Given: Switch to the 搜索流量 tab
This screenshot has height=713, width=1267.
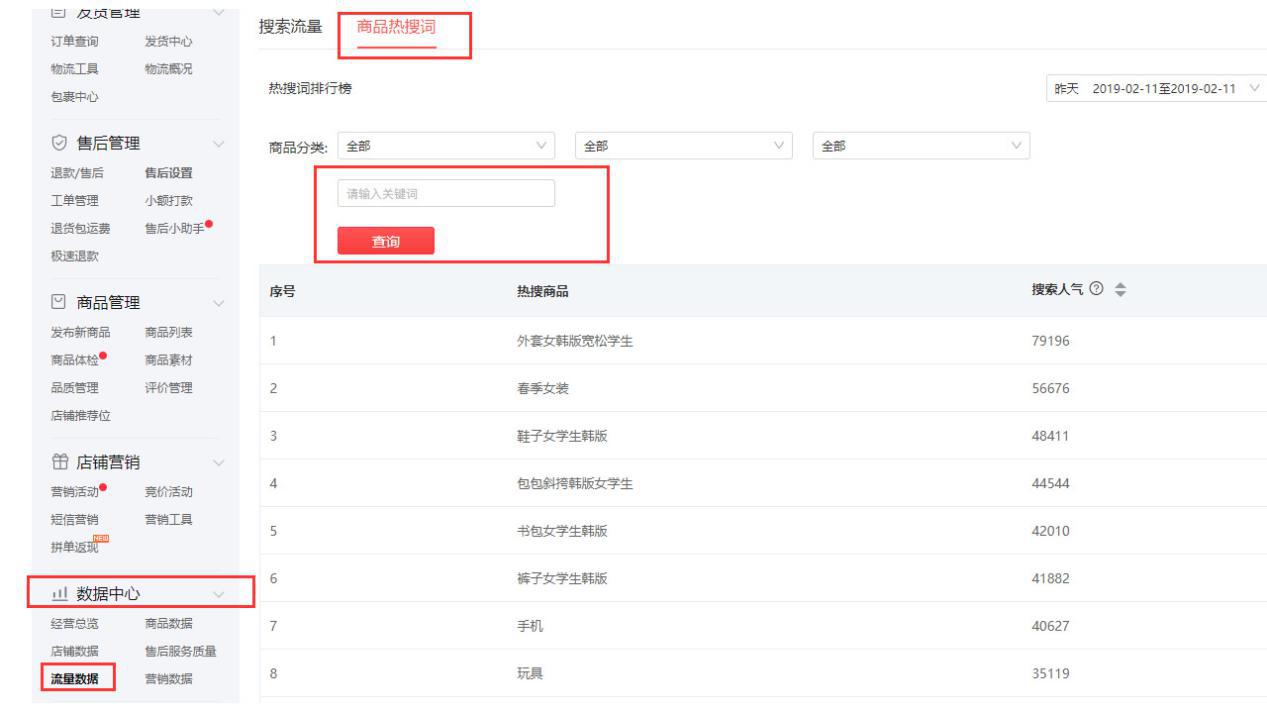Looking at the screenshot, I should pos(290,27).
